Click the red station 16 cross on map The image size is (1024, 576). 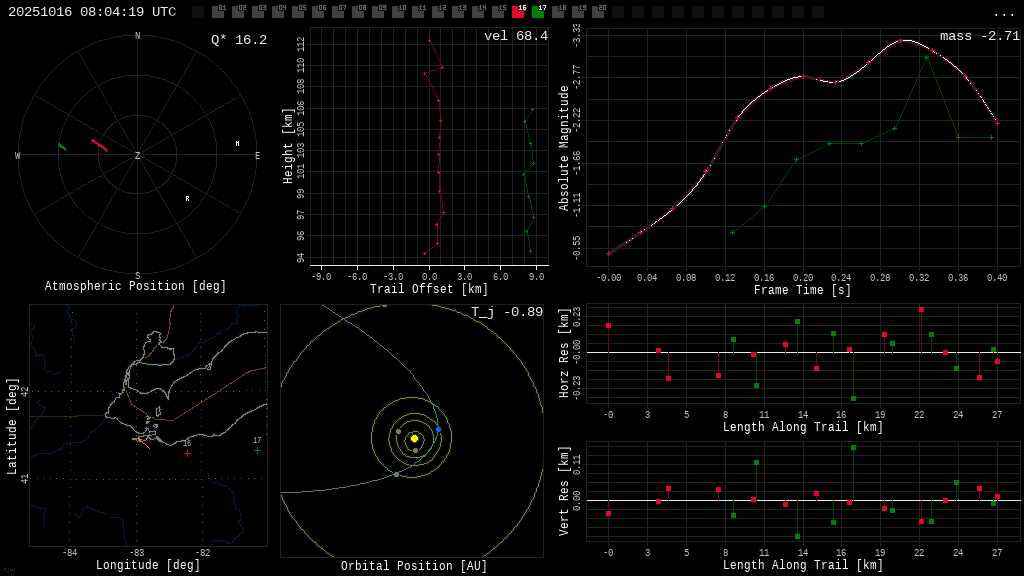(187, 453)
